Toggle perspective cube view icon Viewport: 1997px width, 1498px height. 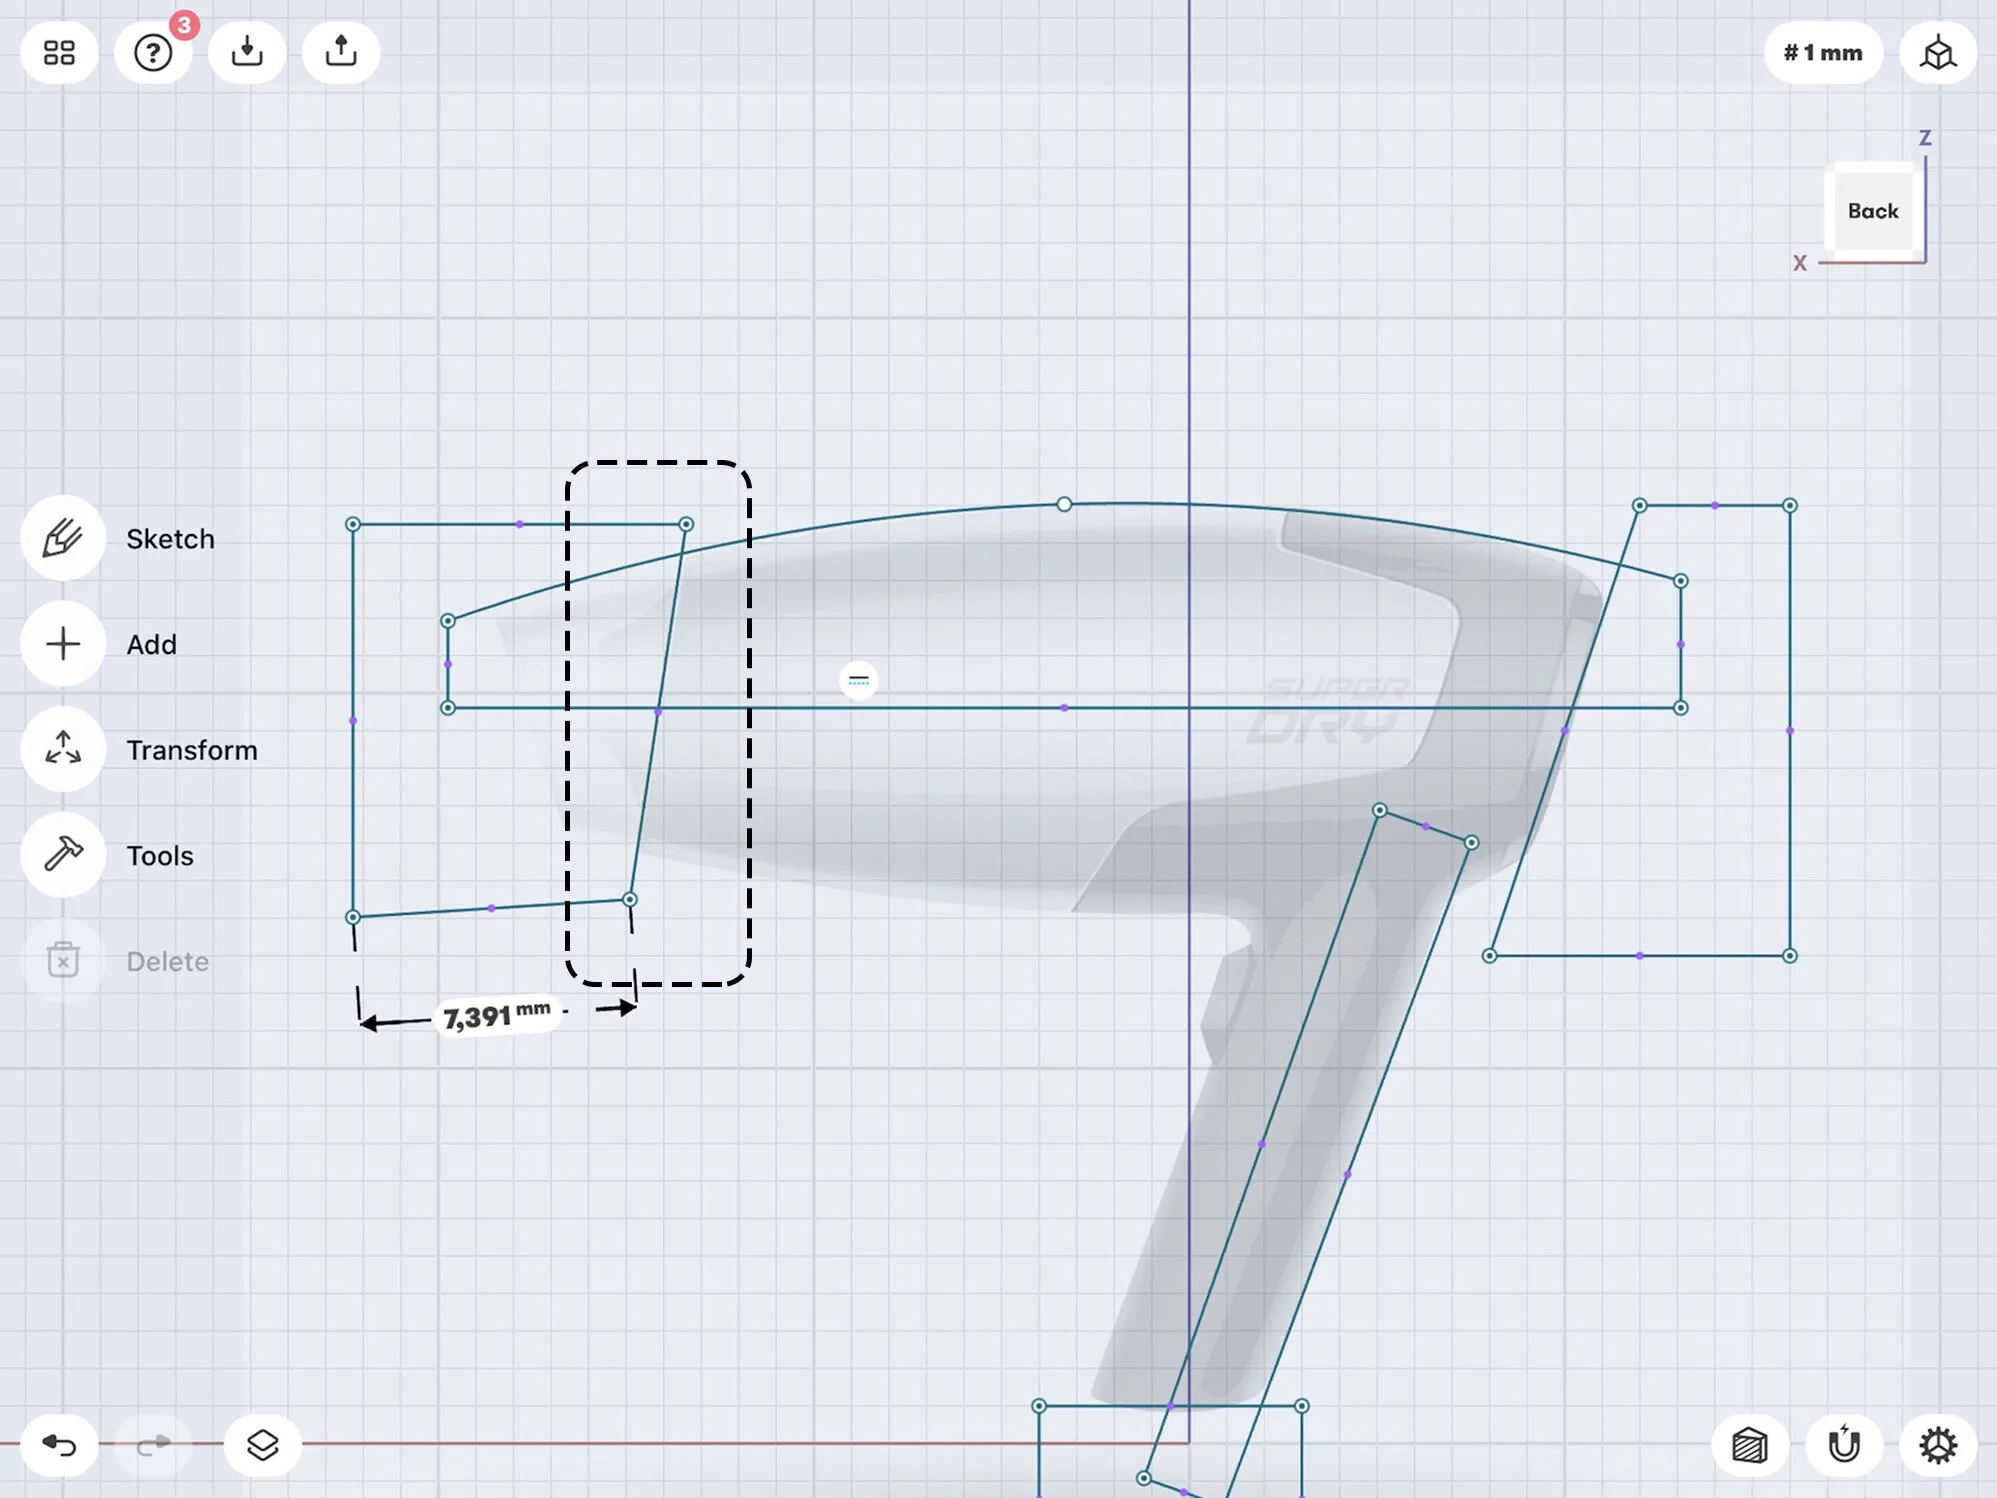tap(1938, 53)
